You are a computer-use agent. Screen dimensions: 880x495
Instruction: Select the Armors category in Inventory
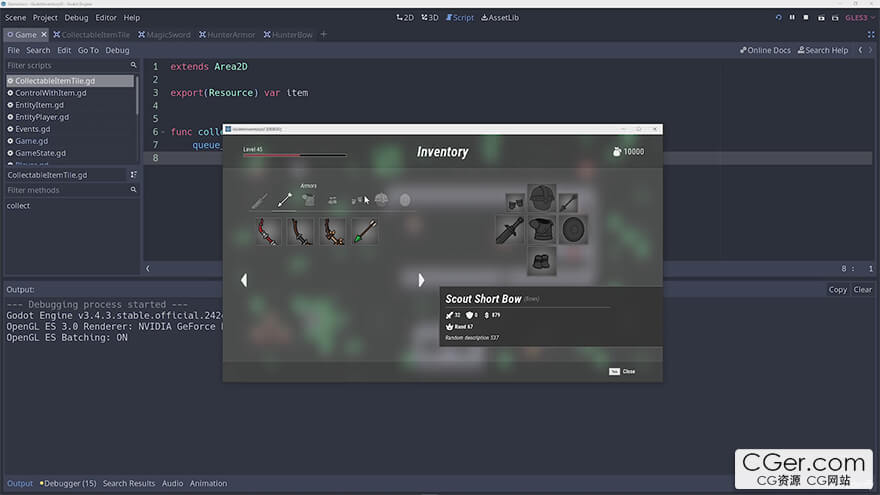[x=308, y=200]
